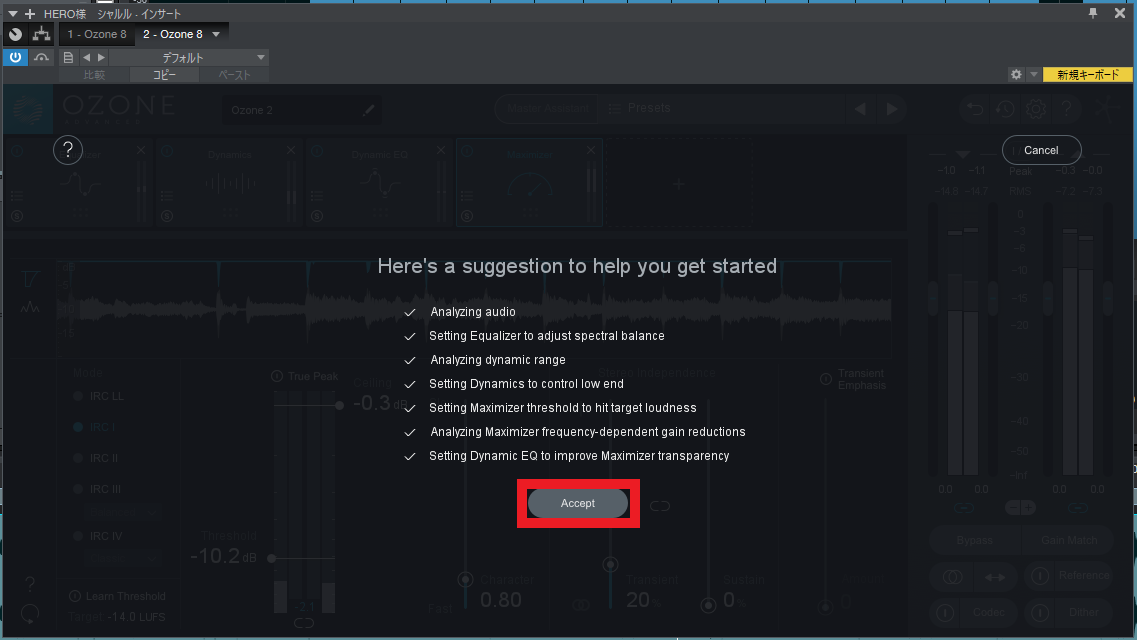Image resolution: width=1137 pixels, height=640 pixels.
Task: Click the pencil edit icon beside Ozone 2
Action: [369, 109]
